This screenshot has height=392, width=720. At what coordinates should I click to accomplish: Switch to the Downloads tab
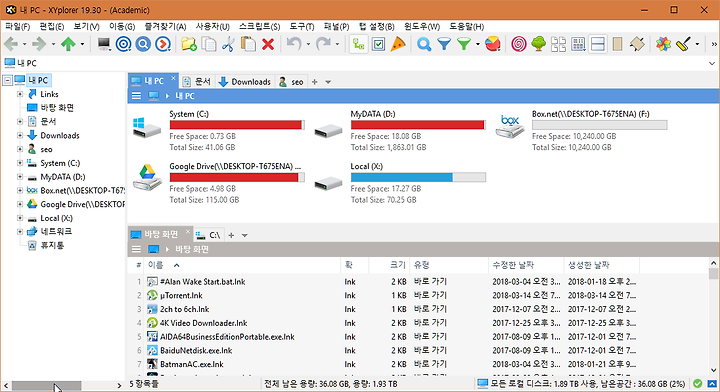tap(245, 82)
